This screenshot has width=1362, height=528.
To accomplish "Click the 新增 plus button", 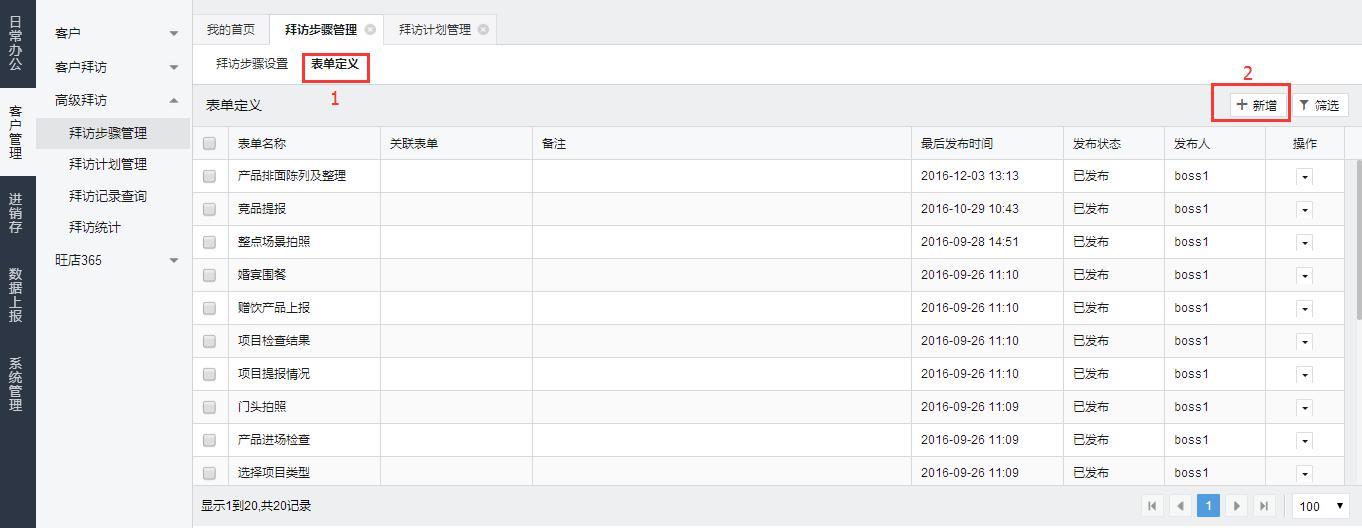I will (x=1256, y=105).
